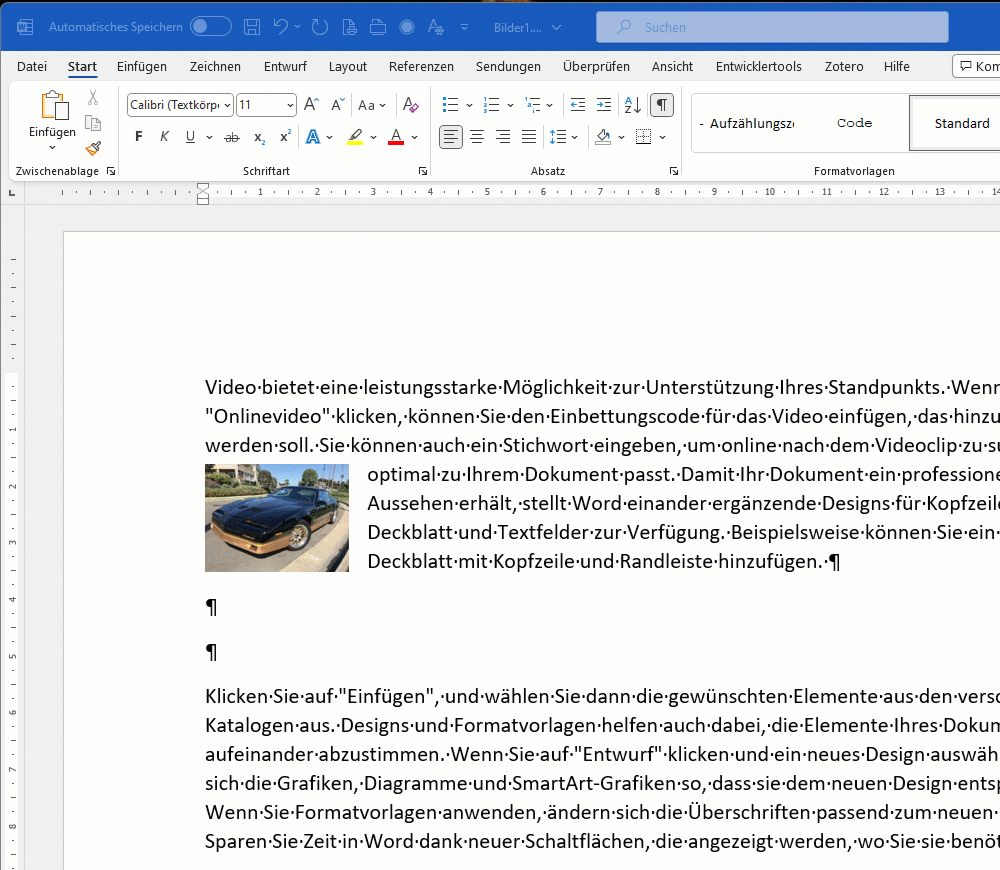
Task: Select the Code style
Action: 854,123
